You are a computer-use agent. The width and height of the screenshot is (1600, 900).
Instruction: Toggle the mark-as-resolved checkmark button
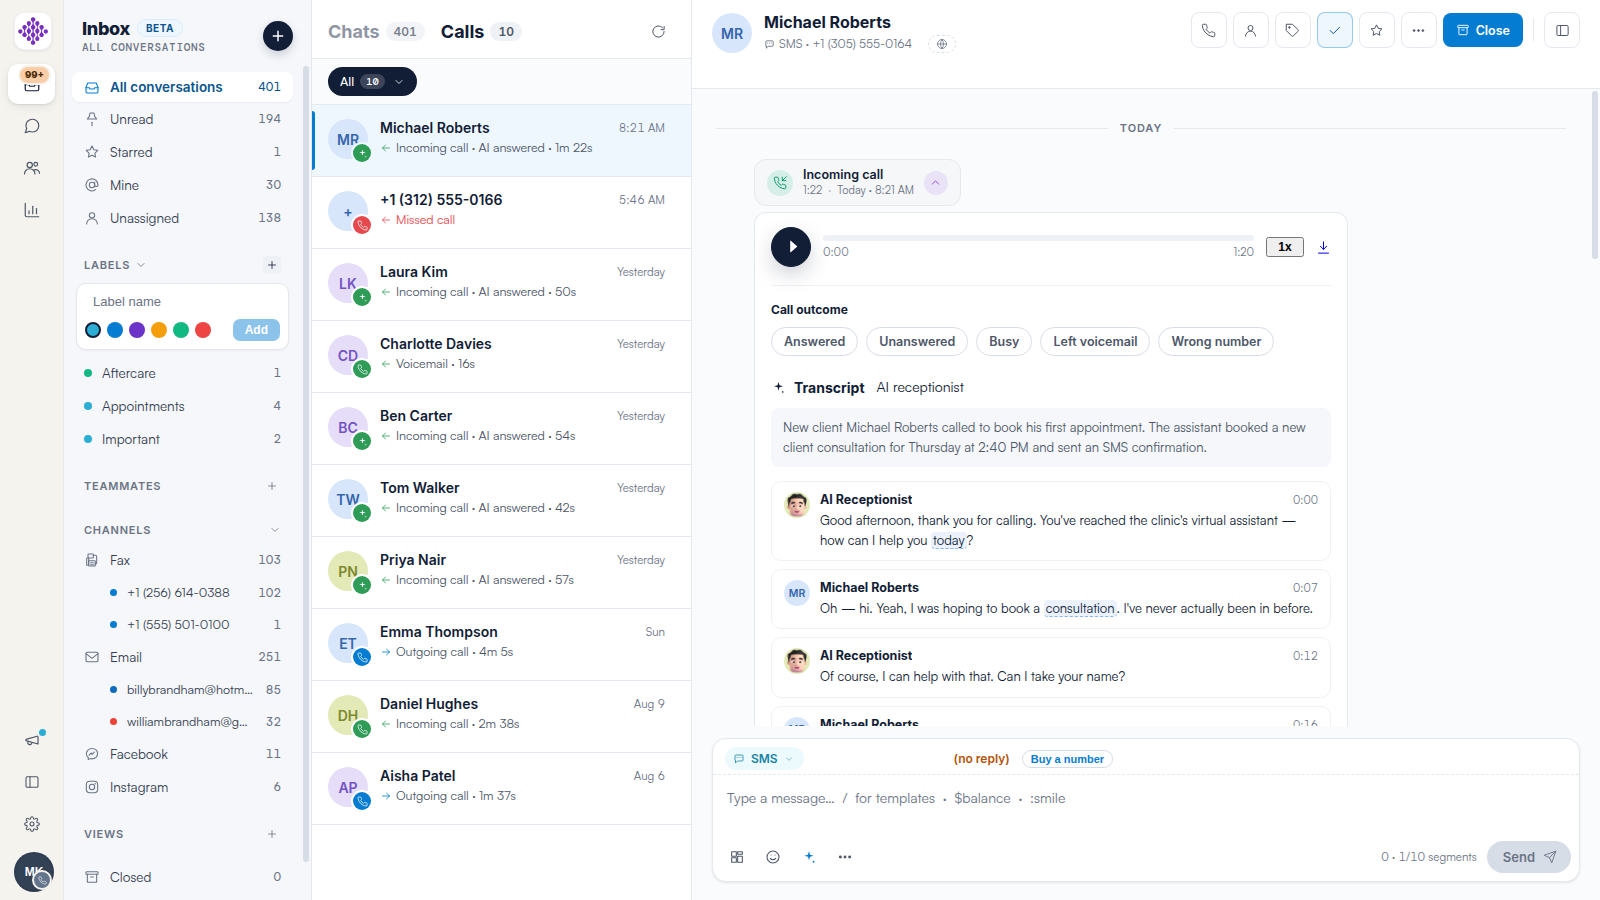tap(1335, 30)
